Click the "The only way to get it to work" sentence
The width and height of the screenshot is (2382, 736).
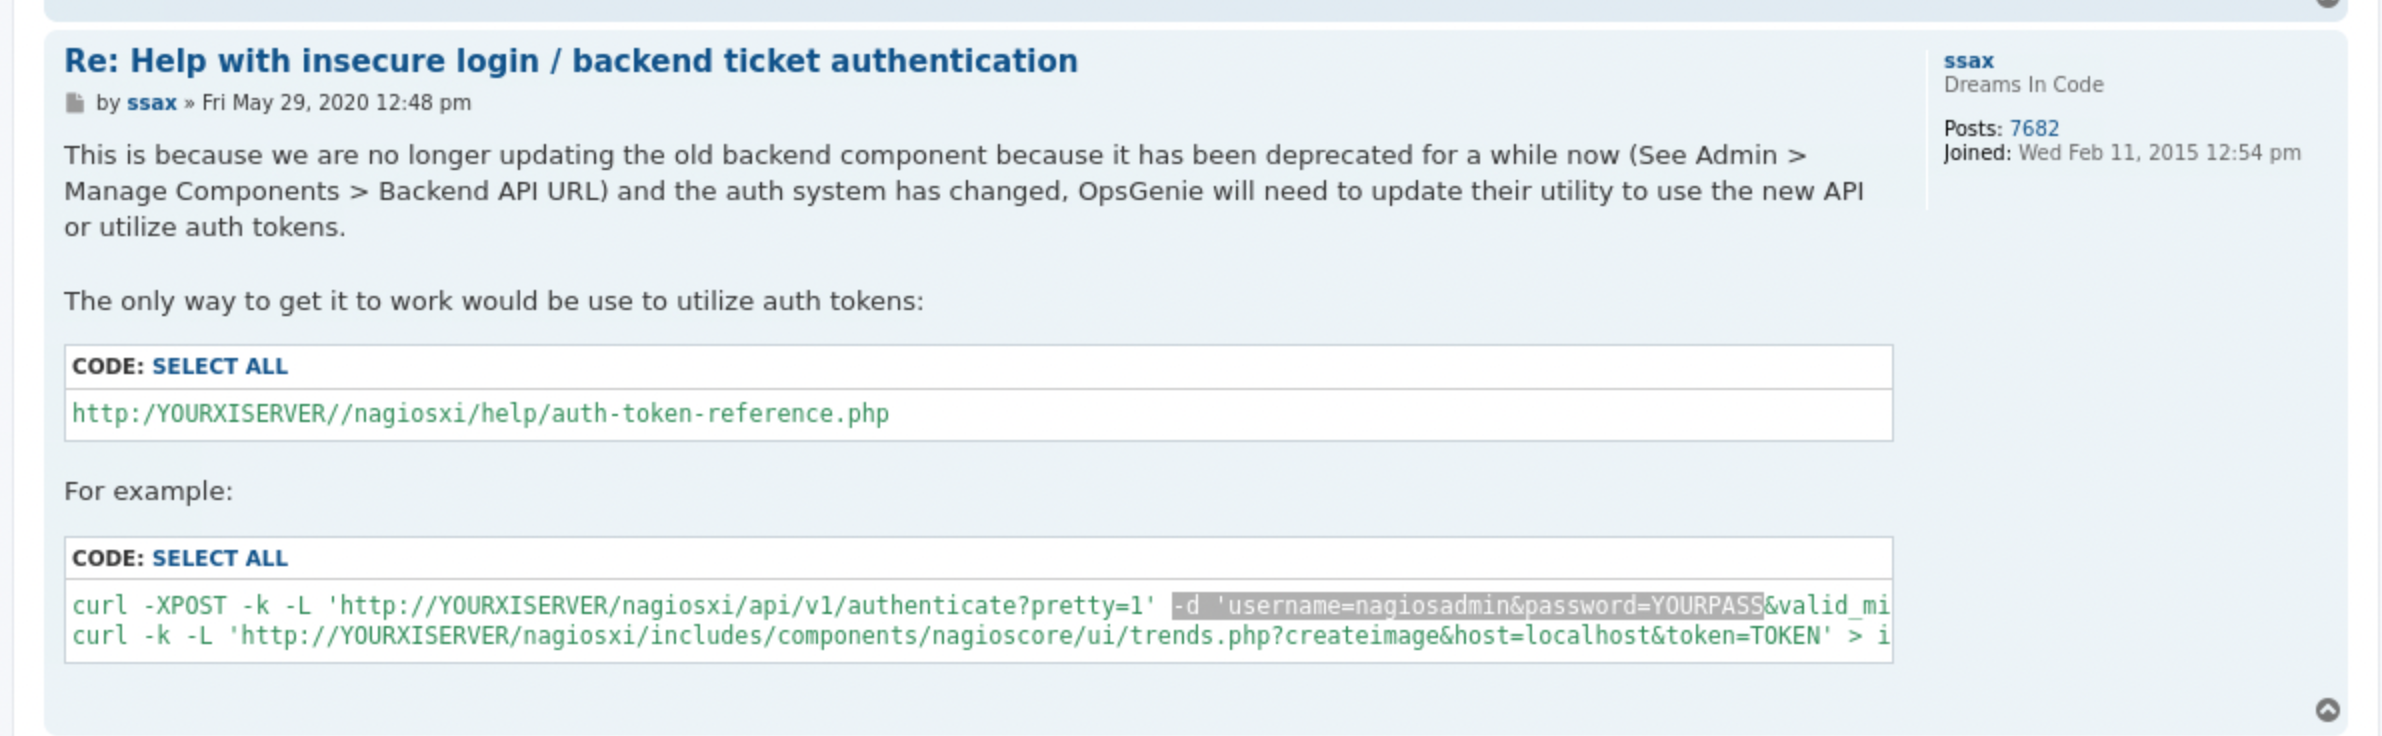[494, 301]
